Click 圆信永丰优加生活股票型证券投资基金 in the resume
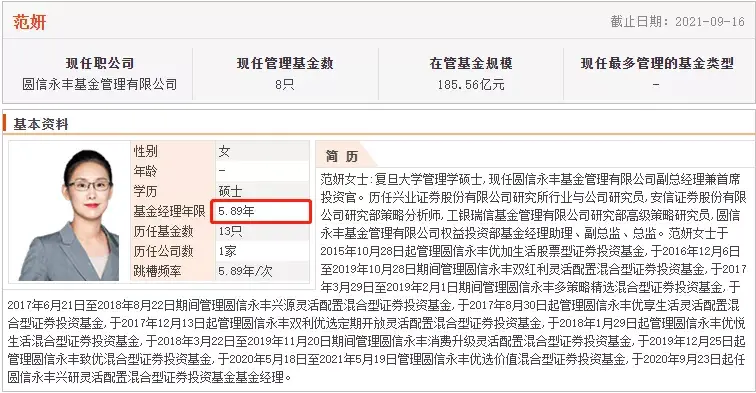This screenshot has width=756, height=393. click(x=544, y=251)
